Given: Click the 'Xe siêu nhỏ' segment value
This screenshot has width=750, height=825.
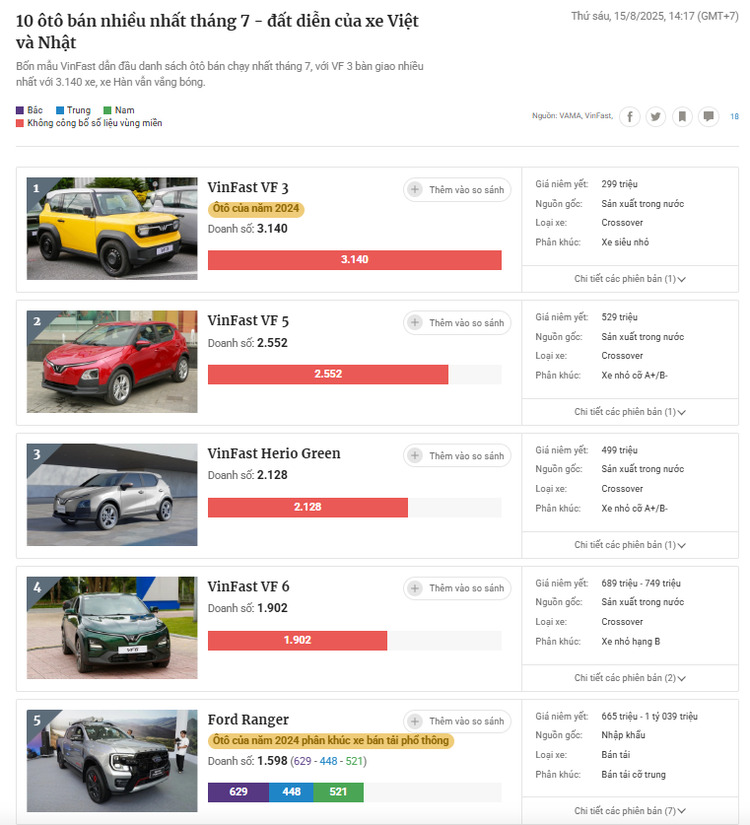Looking at the screenshot, I should [625, 243].
